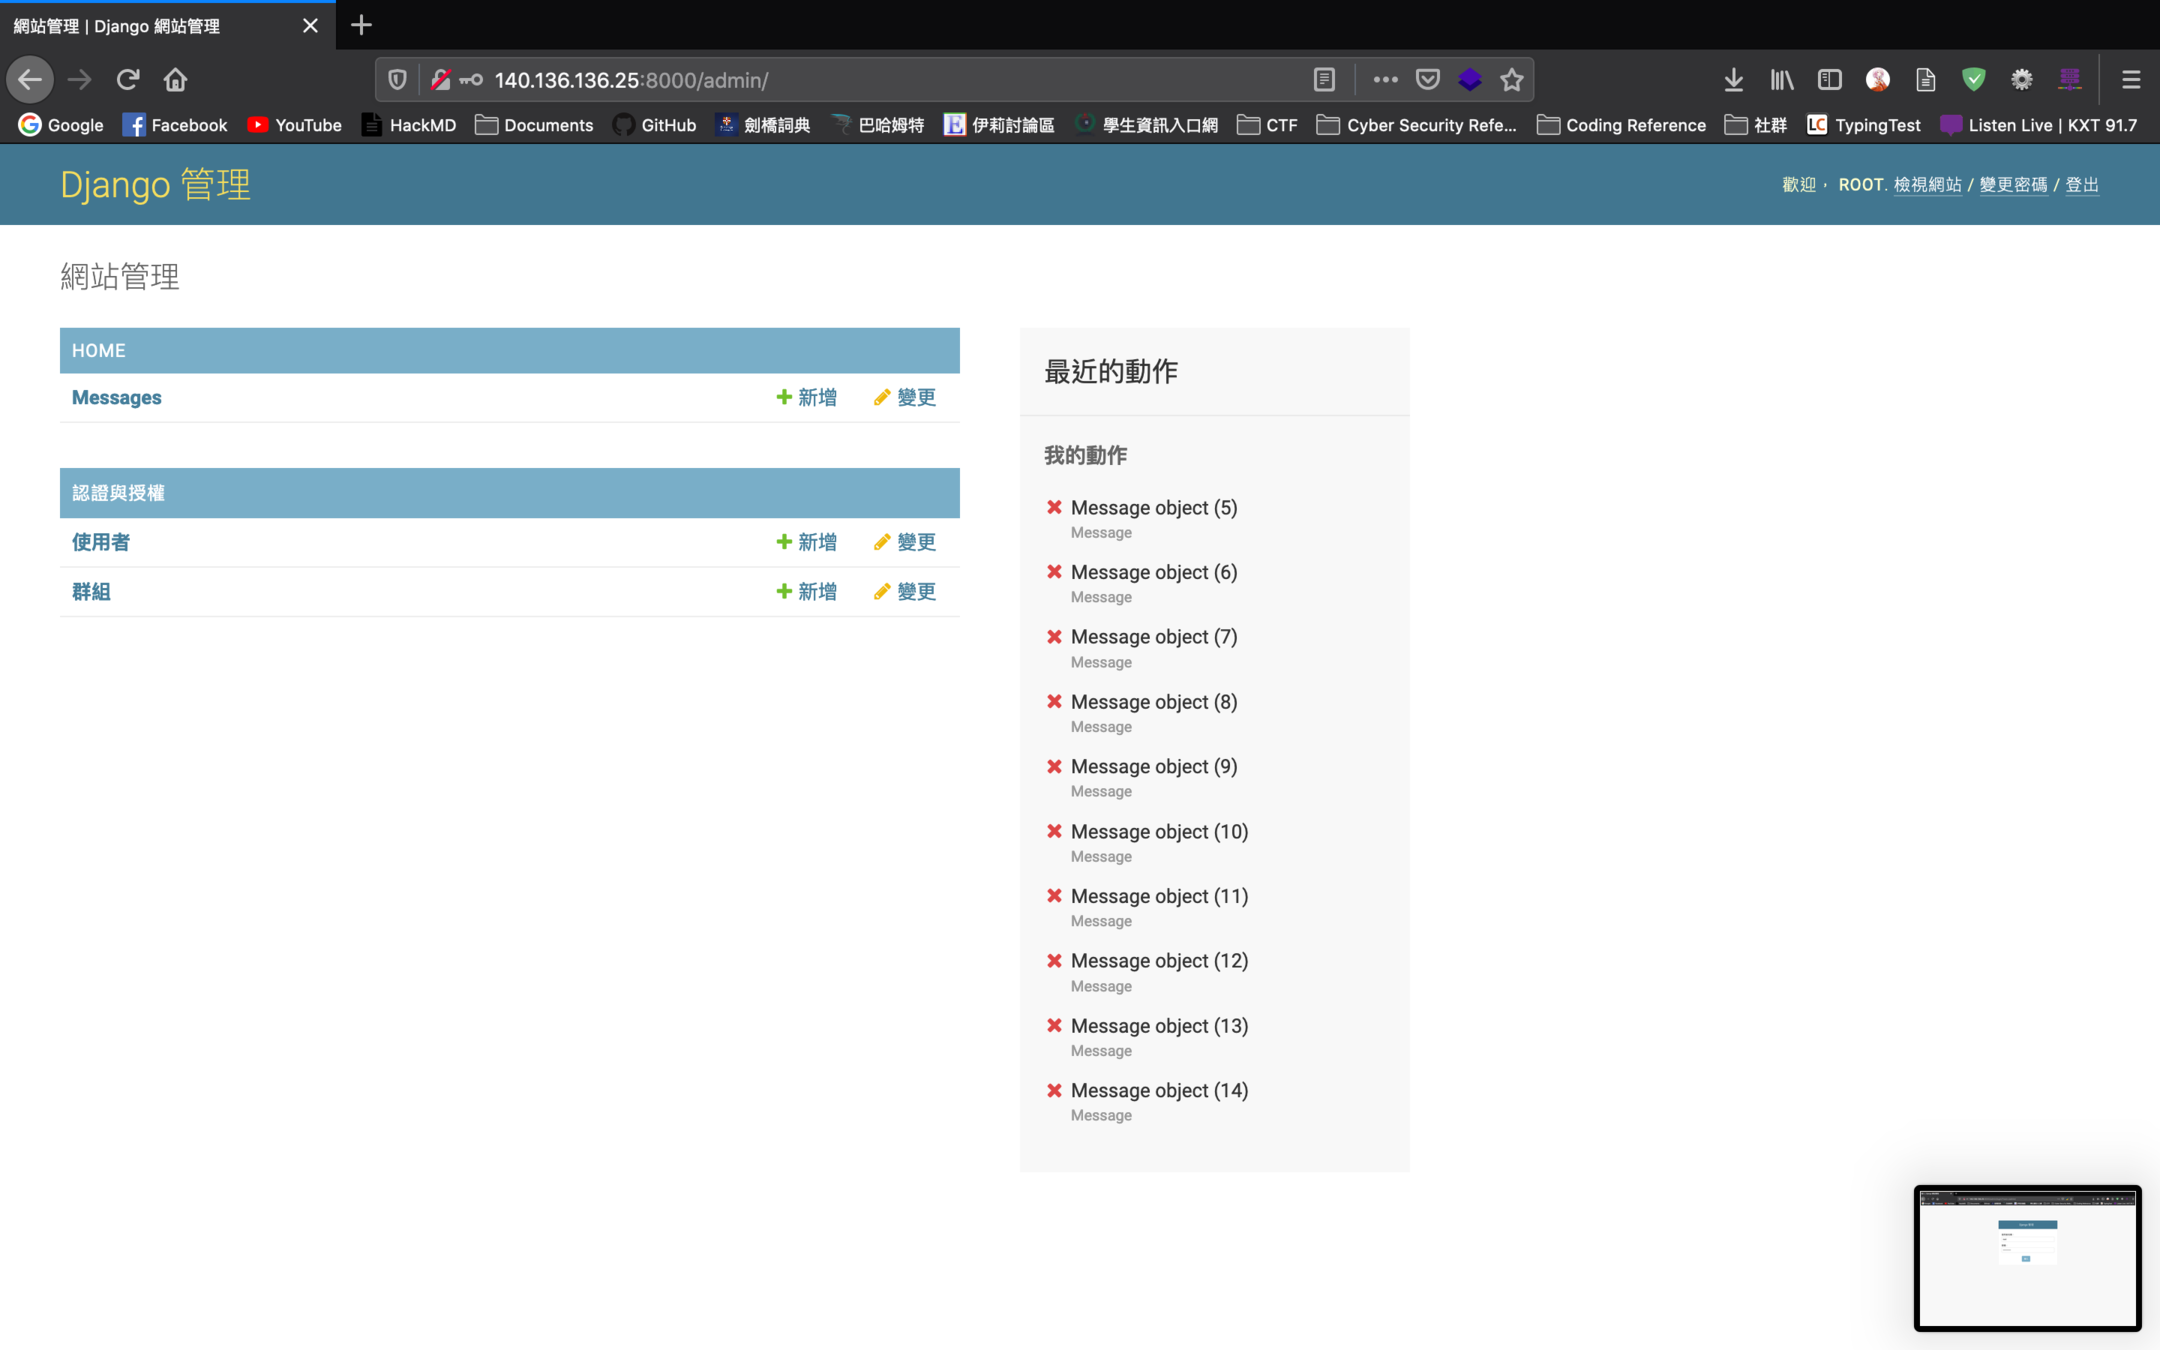
Task: Click the 登出 logout link
Action: pos(2081,185)
